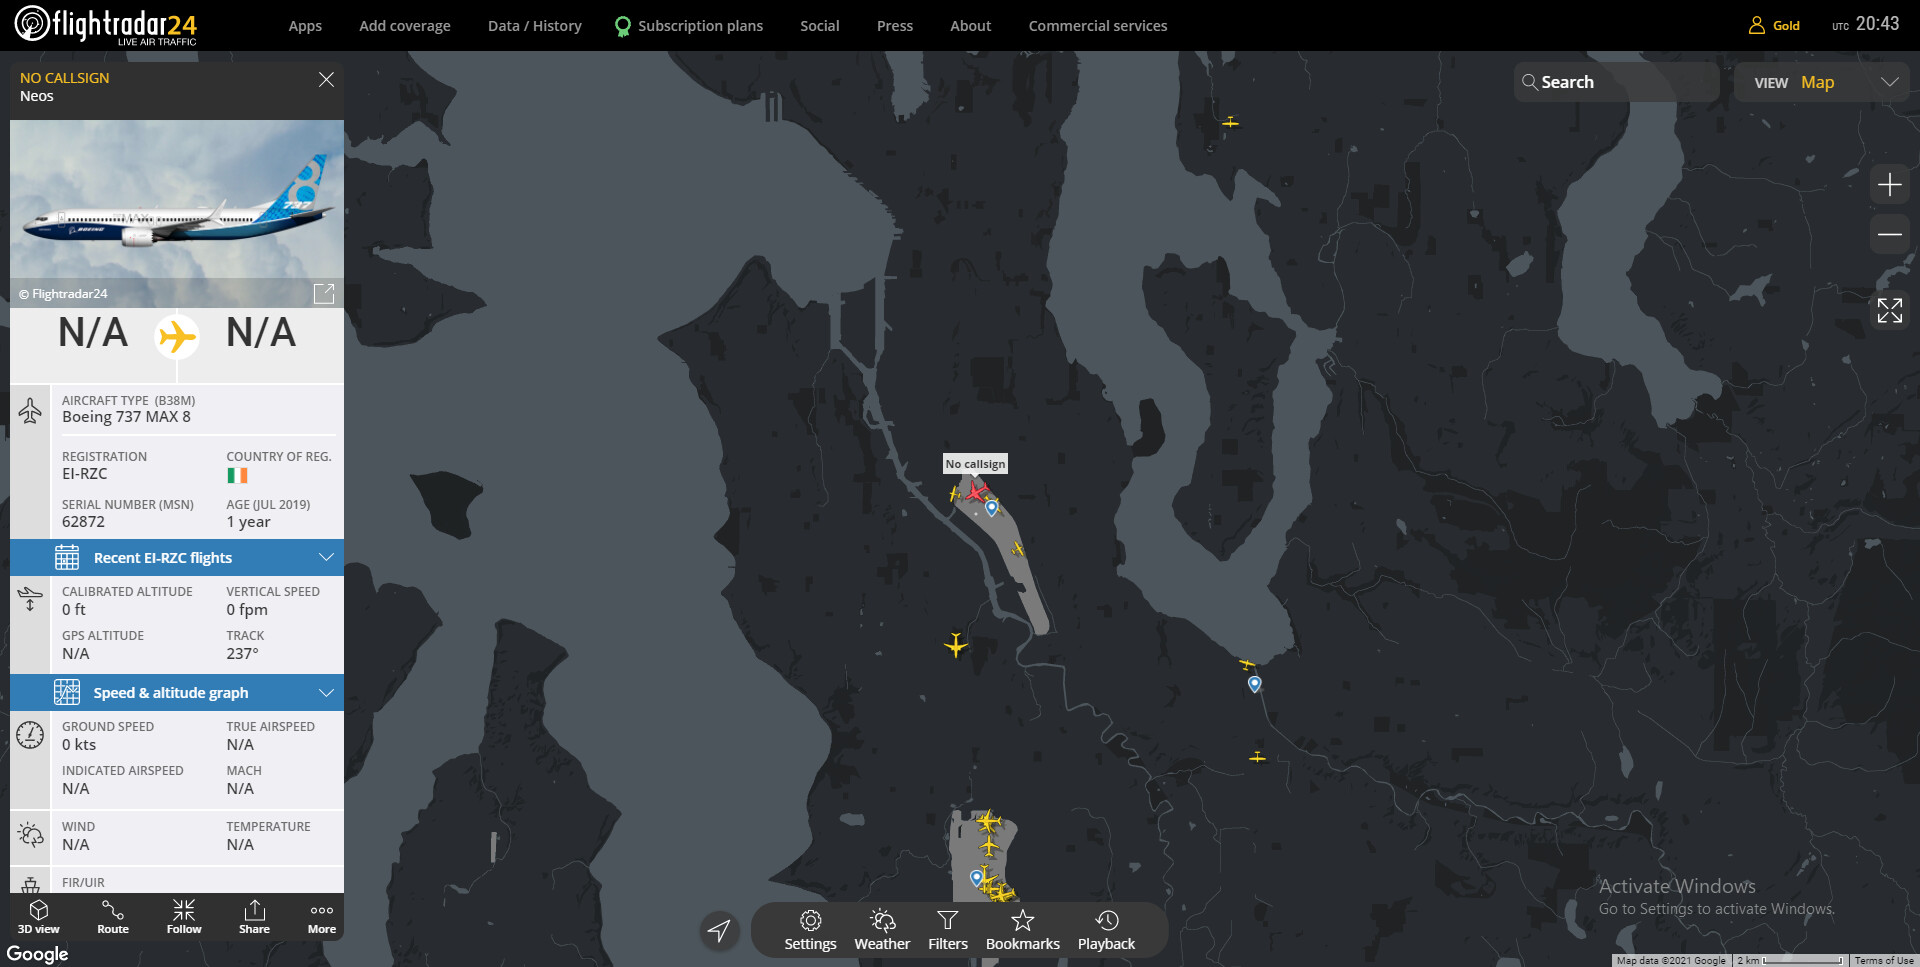Click the yellow route plane icon between N/A
The image size is (1920, 967).
click(x=177, y=336)
